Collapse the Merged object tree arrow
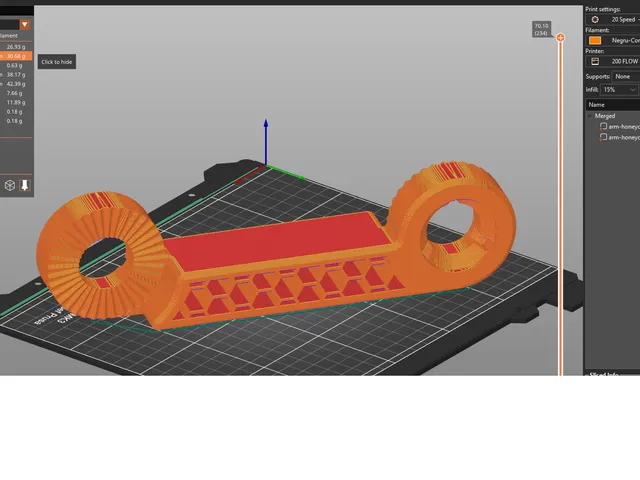 coord(589,116)
